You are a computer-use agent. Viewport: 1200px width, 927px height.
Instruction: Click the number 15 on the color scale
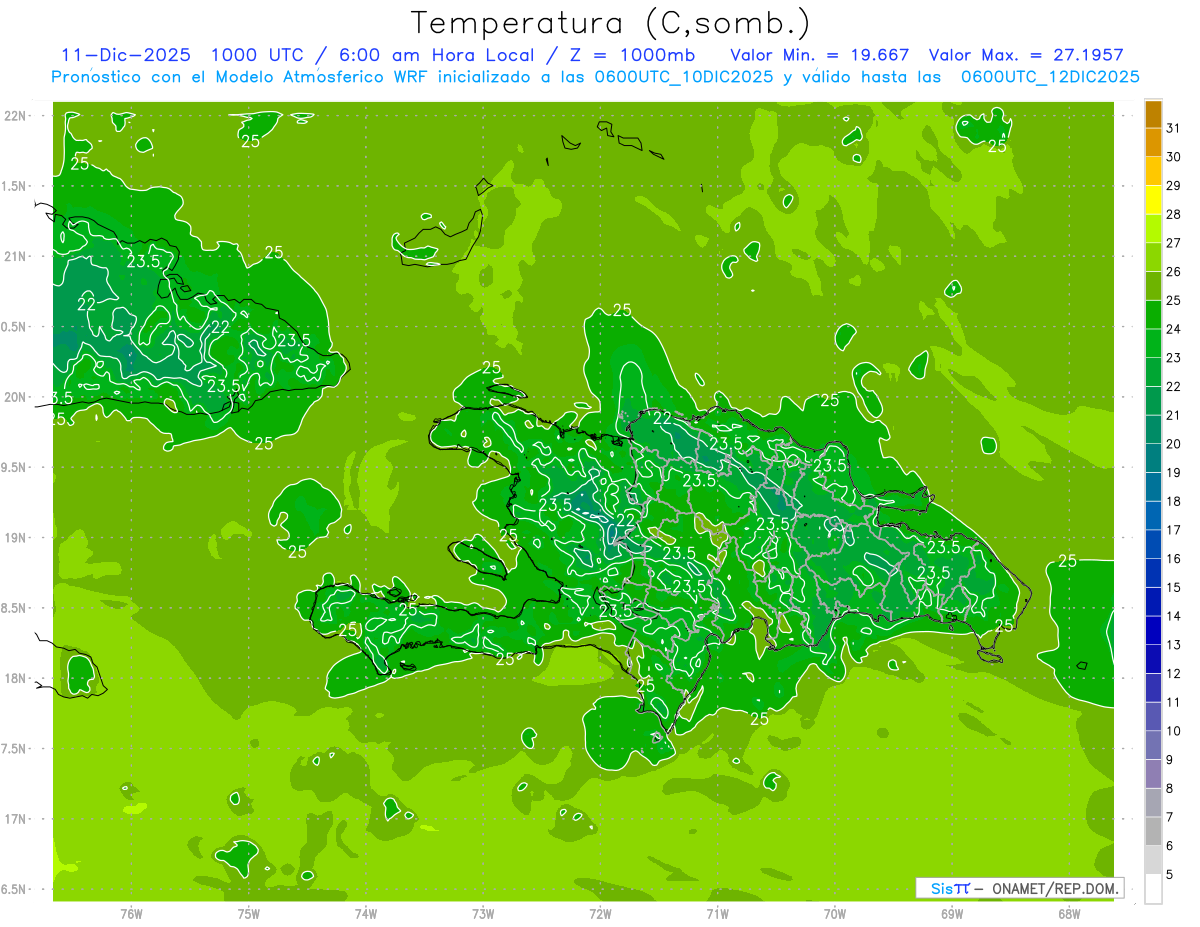click(x=1173, y=587)
